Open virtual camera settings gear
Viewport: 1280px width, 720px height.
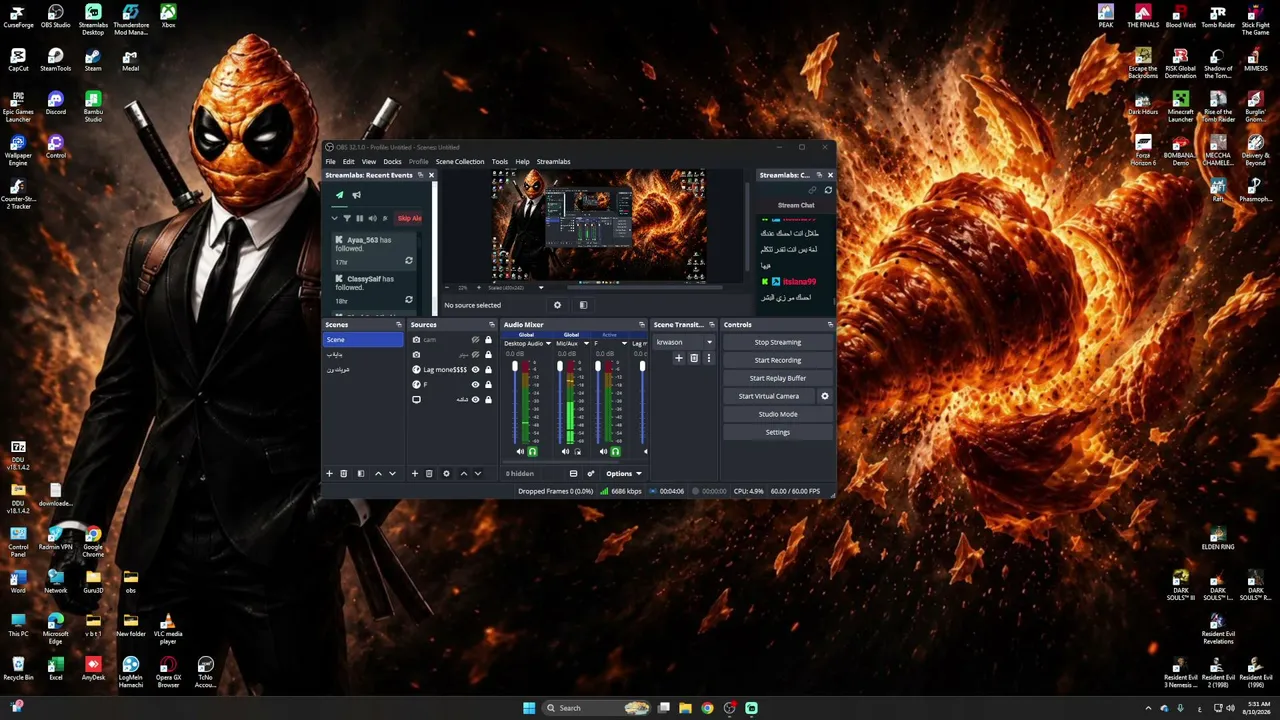point(825,396)
